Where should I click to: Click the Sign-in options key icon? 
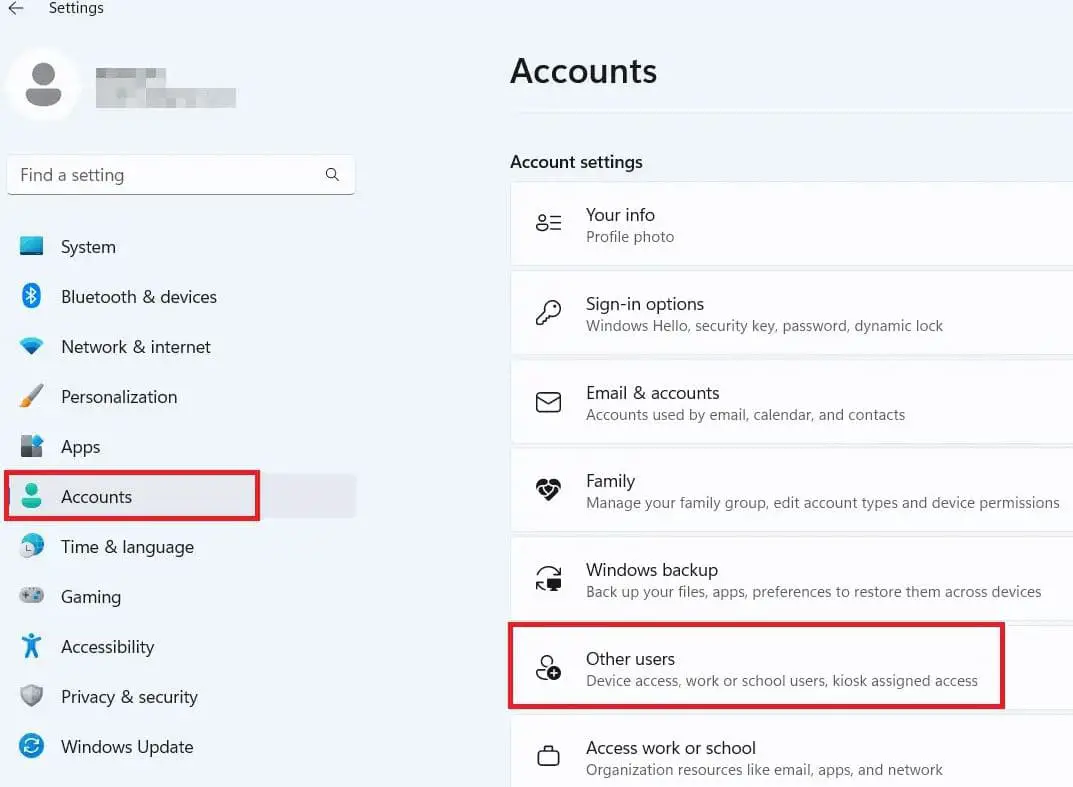click(x=548, y=312)
